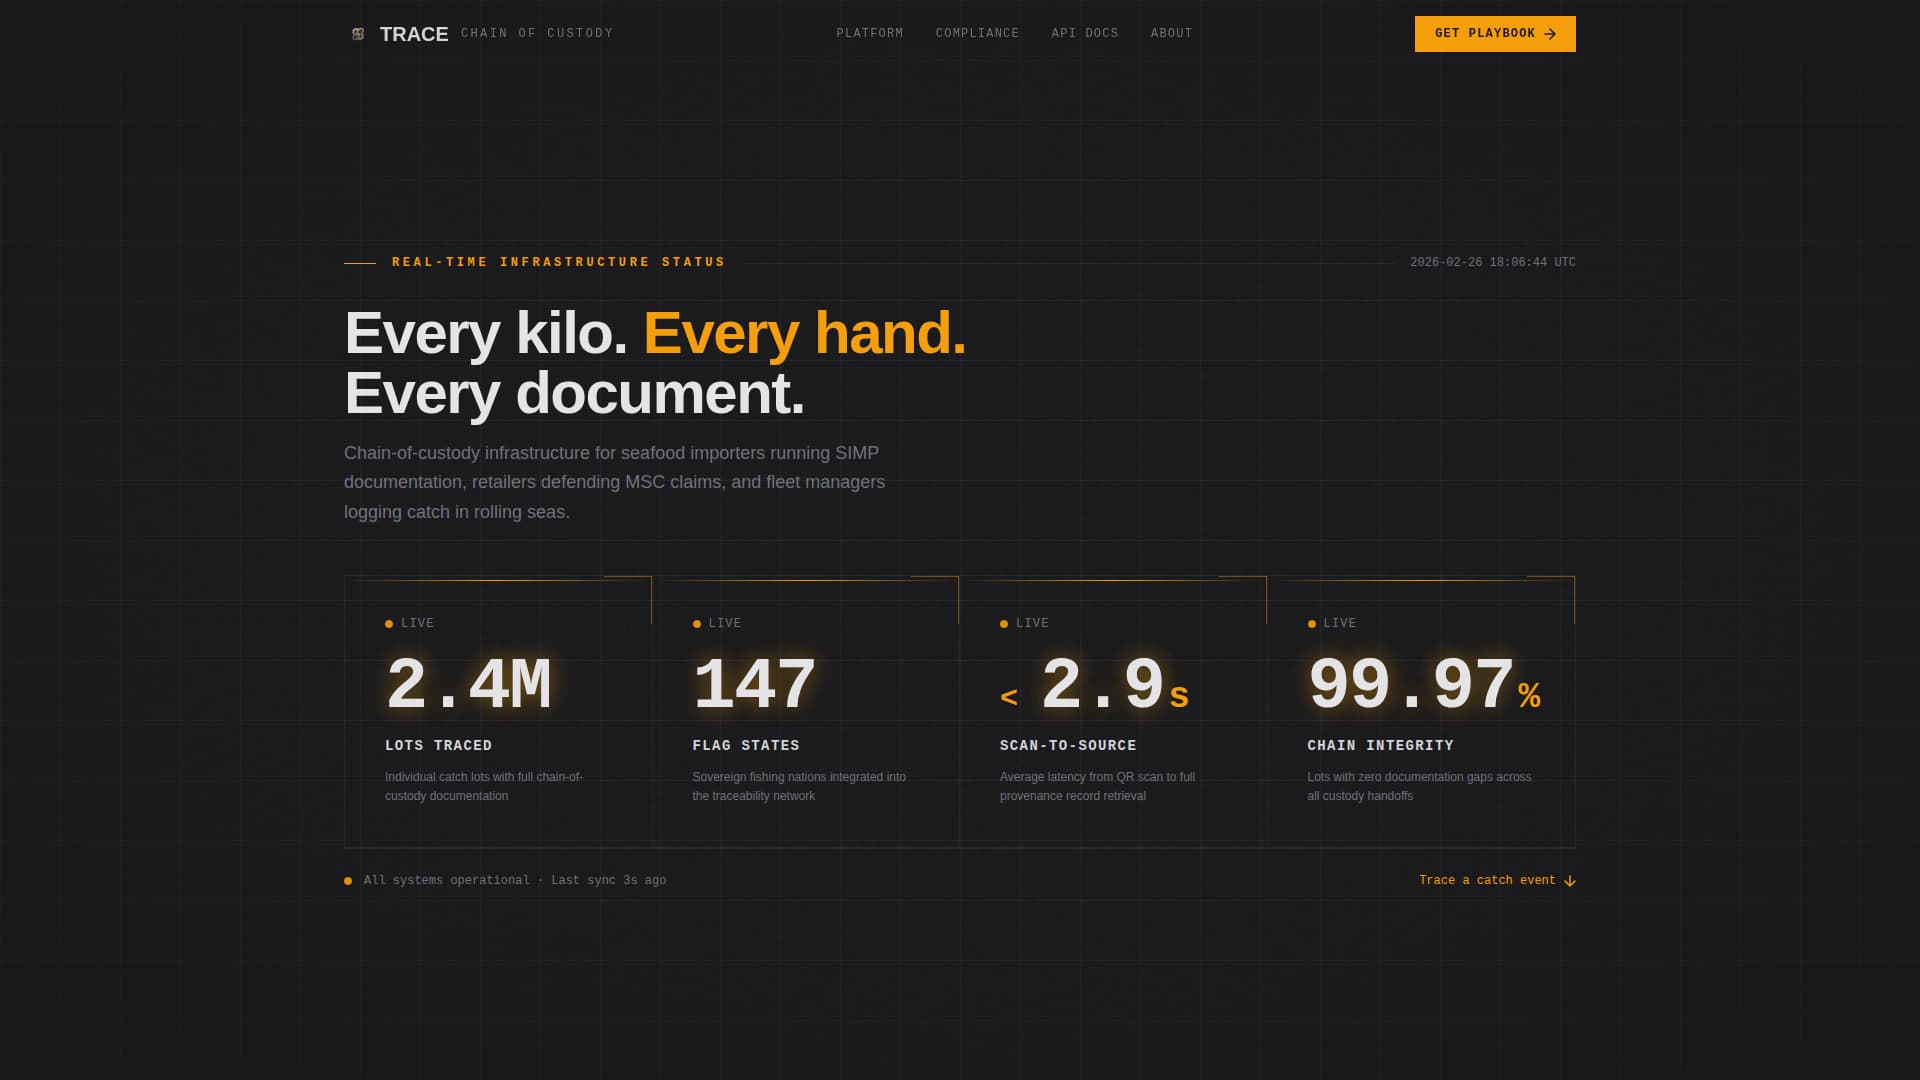
Task: Click the UTC timestamp in status header
Action: [1492, 262]
